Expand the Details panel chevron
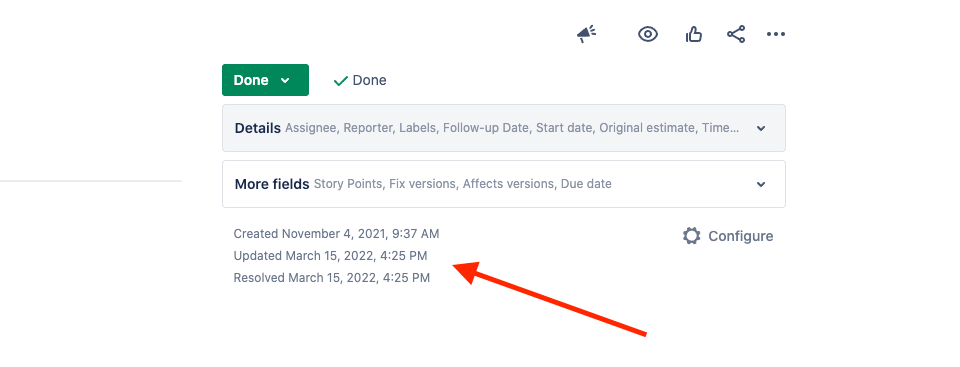Screen dimensions: 960x367 [x=761, y=128]
